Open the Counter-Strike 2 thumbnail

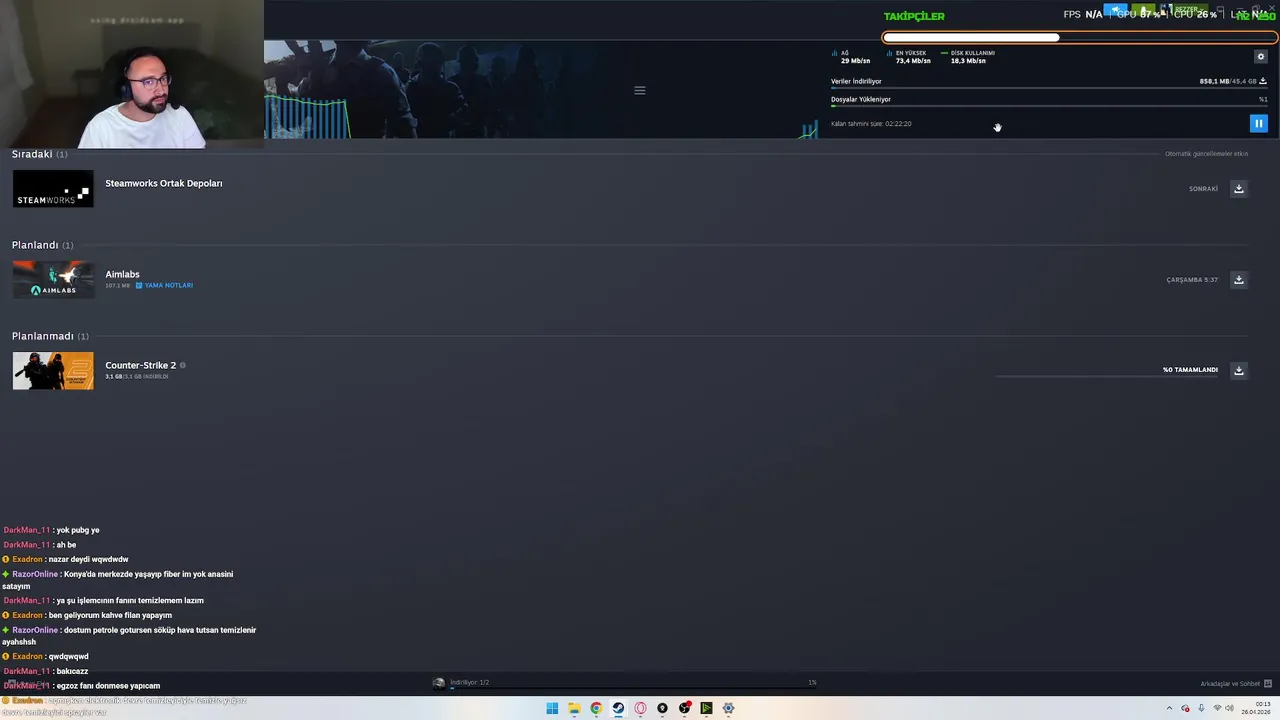click(x=53, y=371)
